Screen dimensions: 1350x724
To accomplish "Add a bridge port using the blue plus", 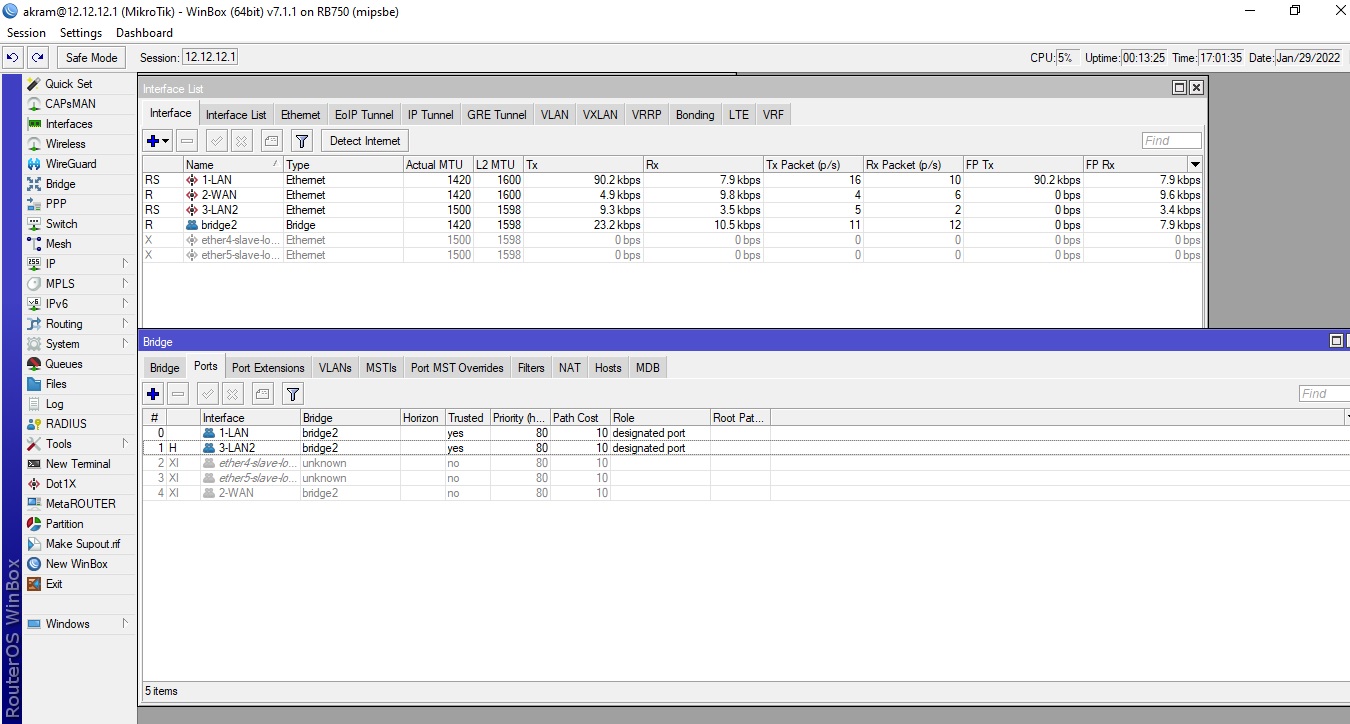I will click(x=153, y=393).
